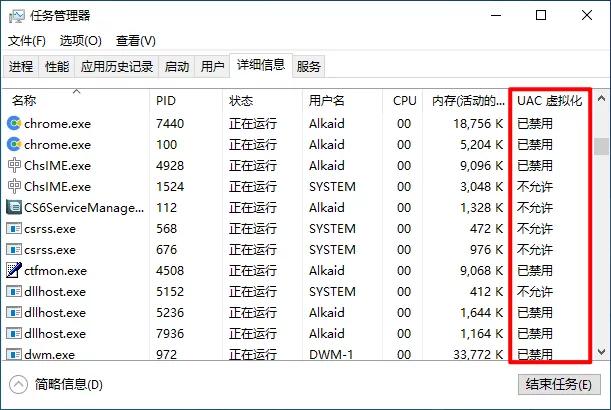611x410 pixels.
Task: Click the vertical scrollbar down arrow
Action: pyautogui.click(x=601, y=352)
